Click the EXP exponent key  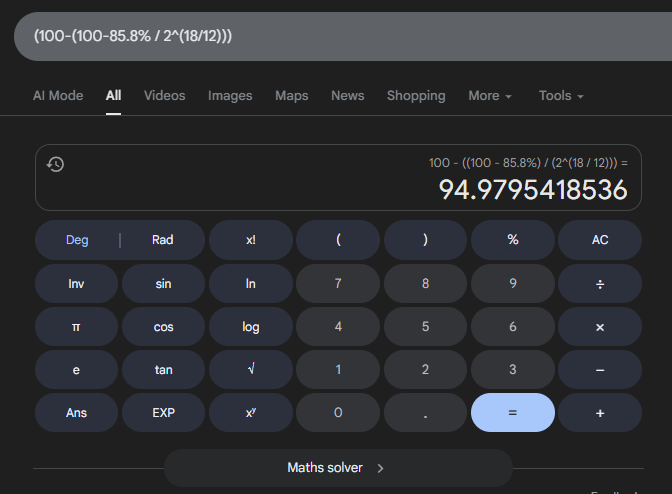tap(163, 413)
